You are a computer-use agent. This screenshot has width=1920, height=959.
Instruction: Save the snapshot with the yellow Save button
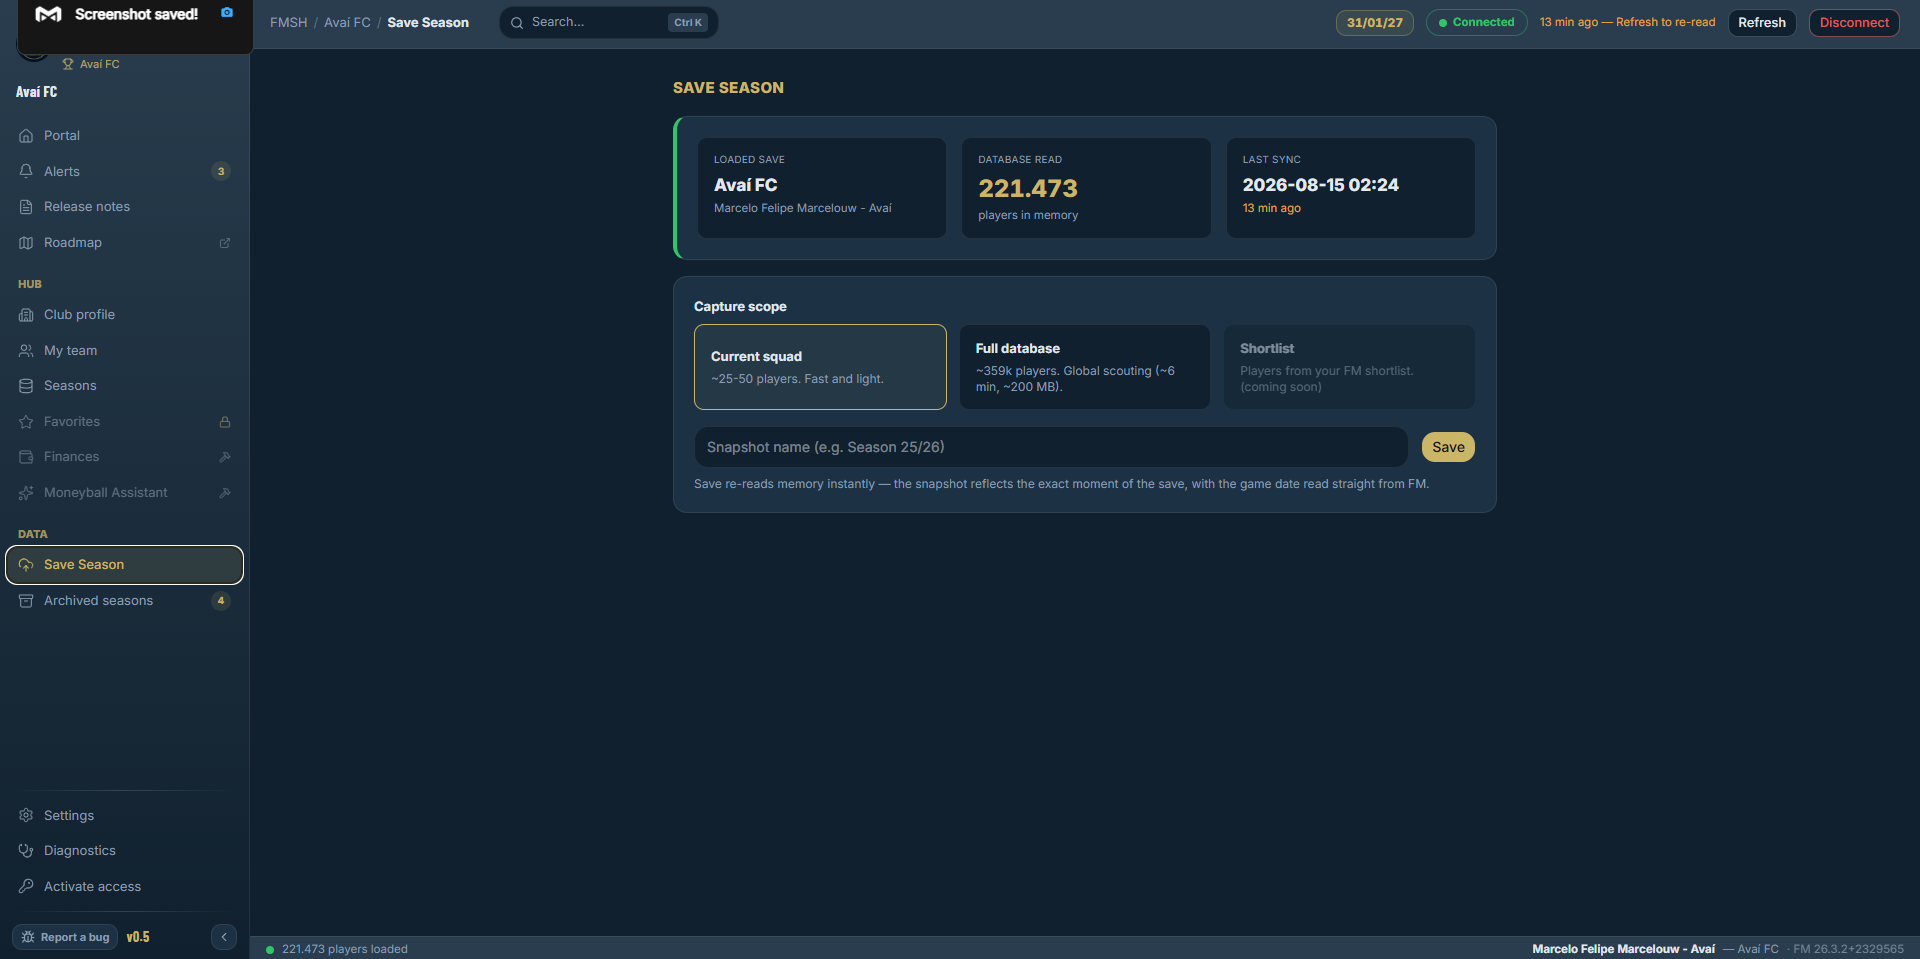1448,447
